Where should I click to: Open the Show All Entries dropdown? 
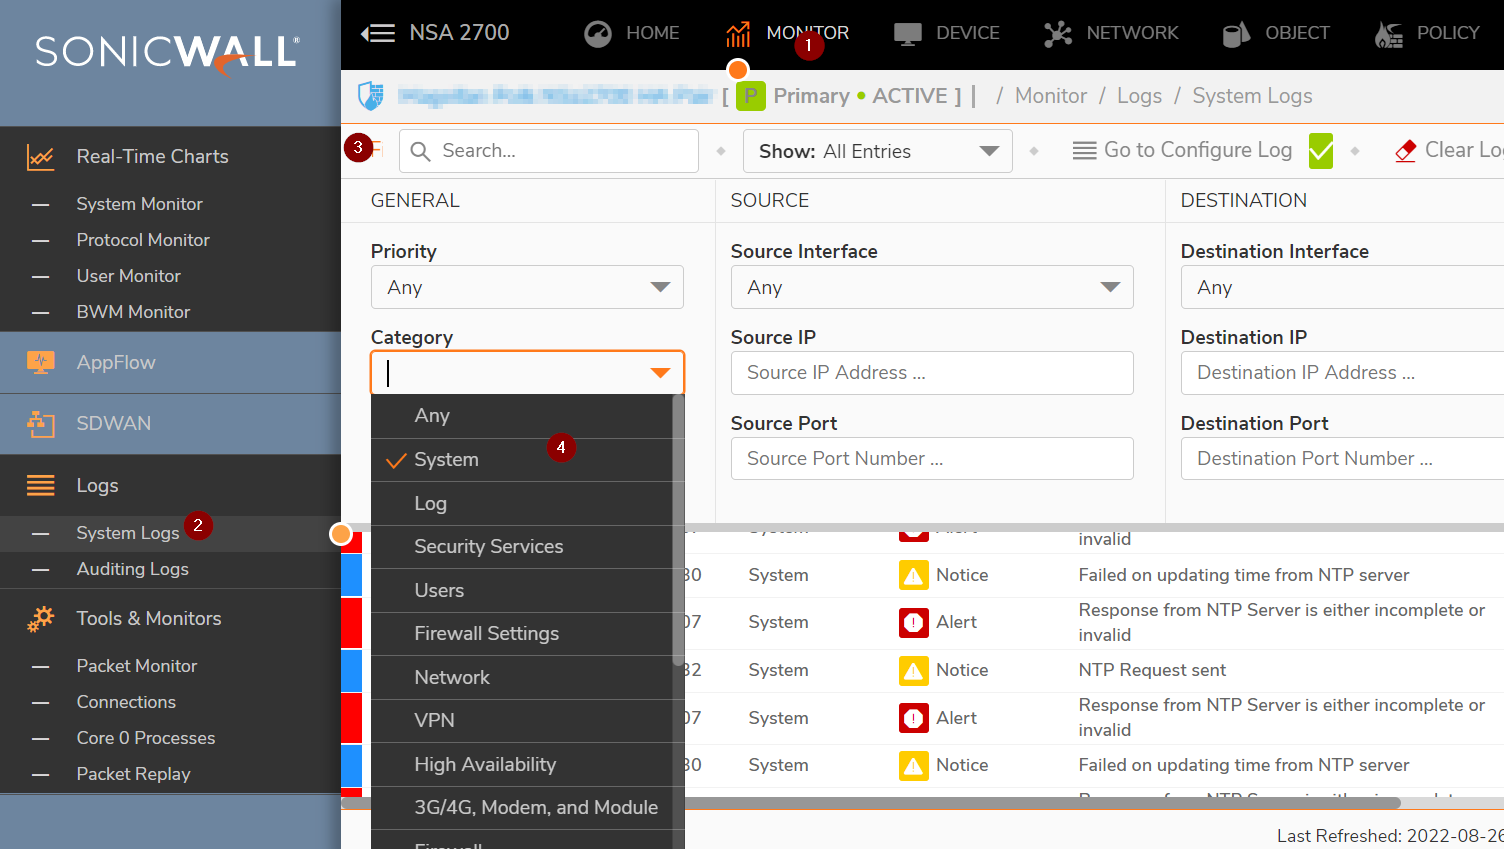878,151
